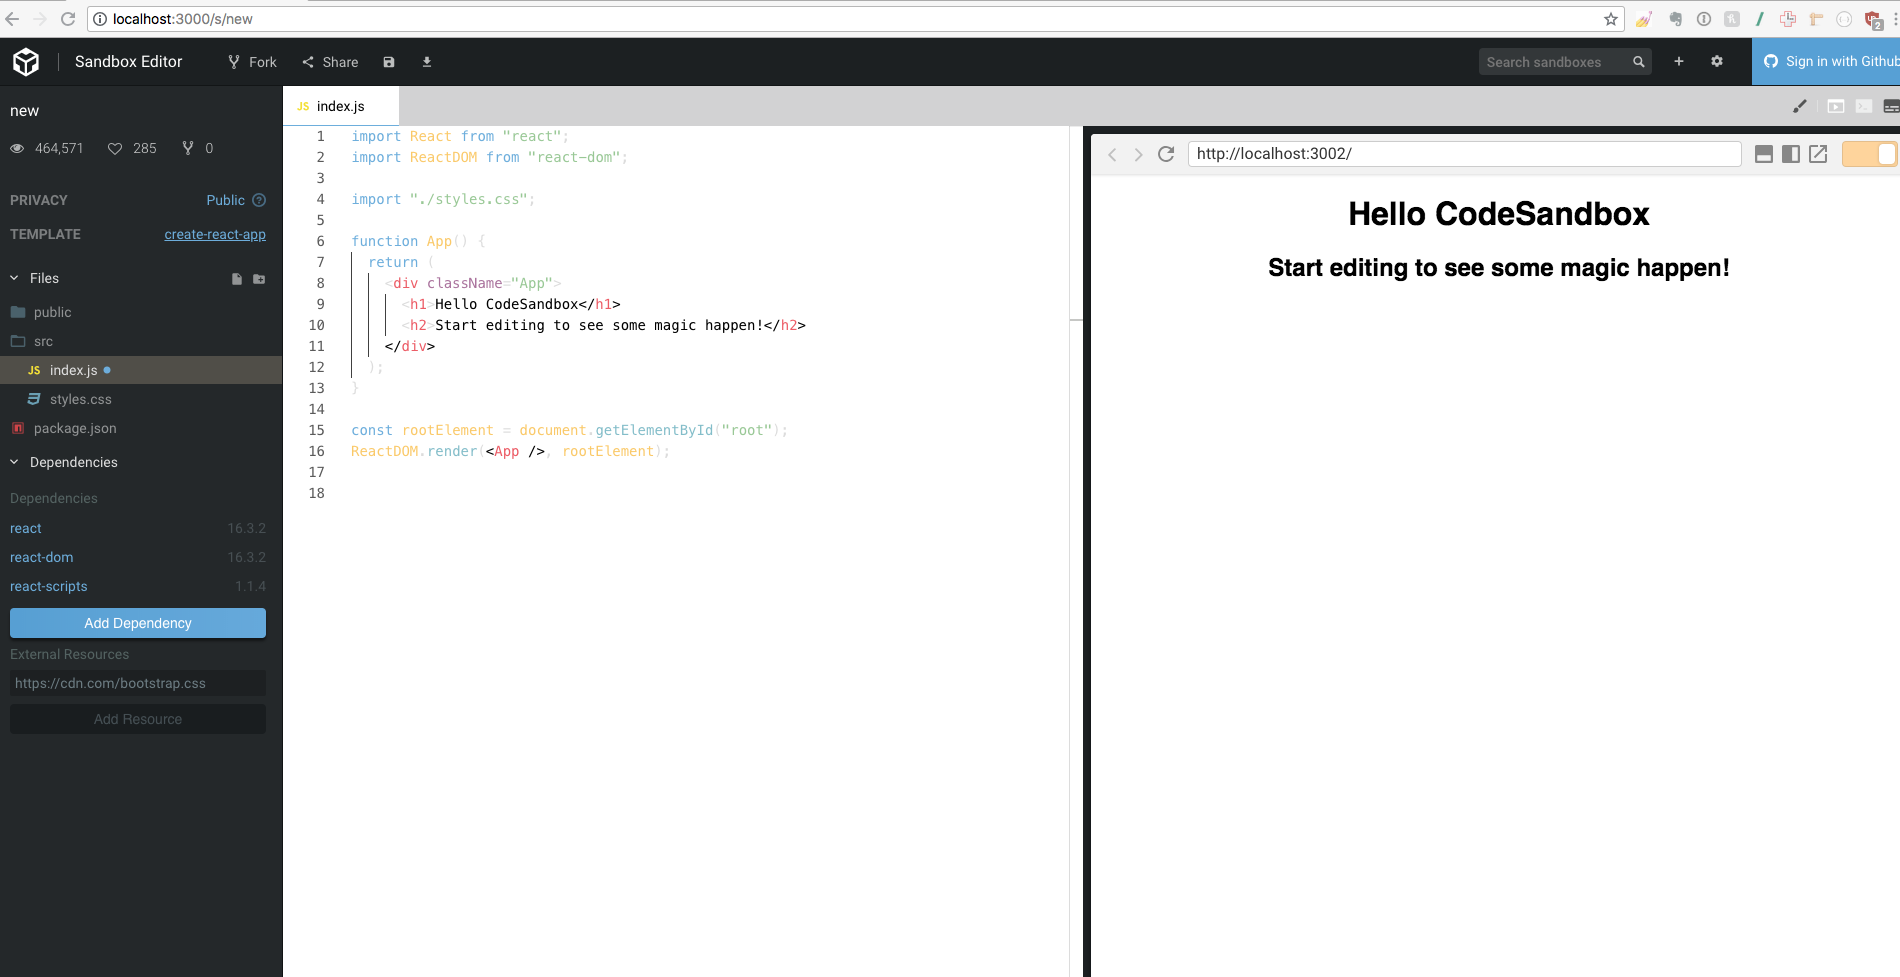Click the search magnifier icon
Screen dimensions: 1900x977
coord(1638,62)
